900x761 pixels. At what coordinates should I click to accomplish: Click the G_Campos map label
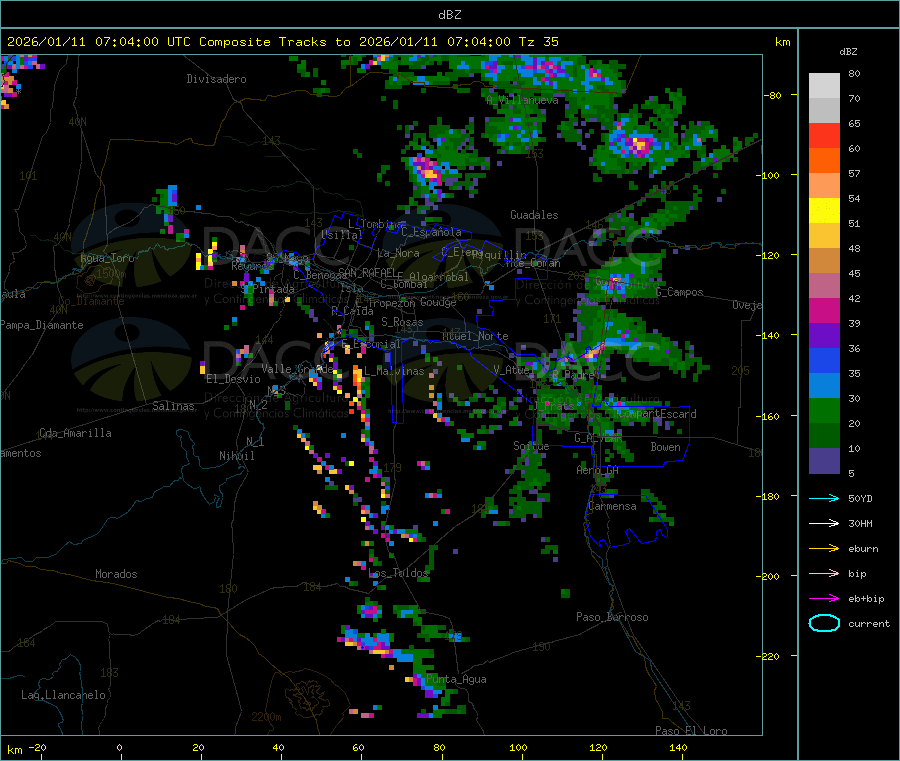[x=679, y=292]
